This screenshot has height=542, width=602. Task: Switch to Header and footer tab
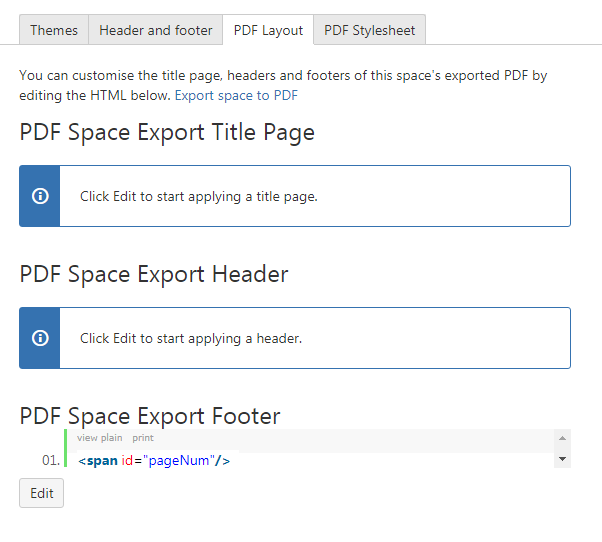[x=155, y=30]
